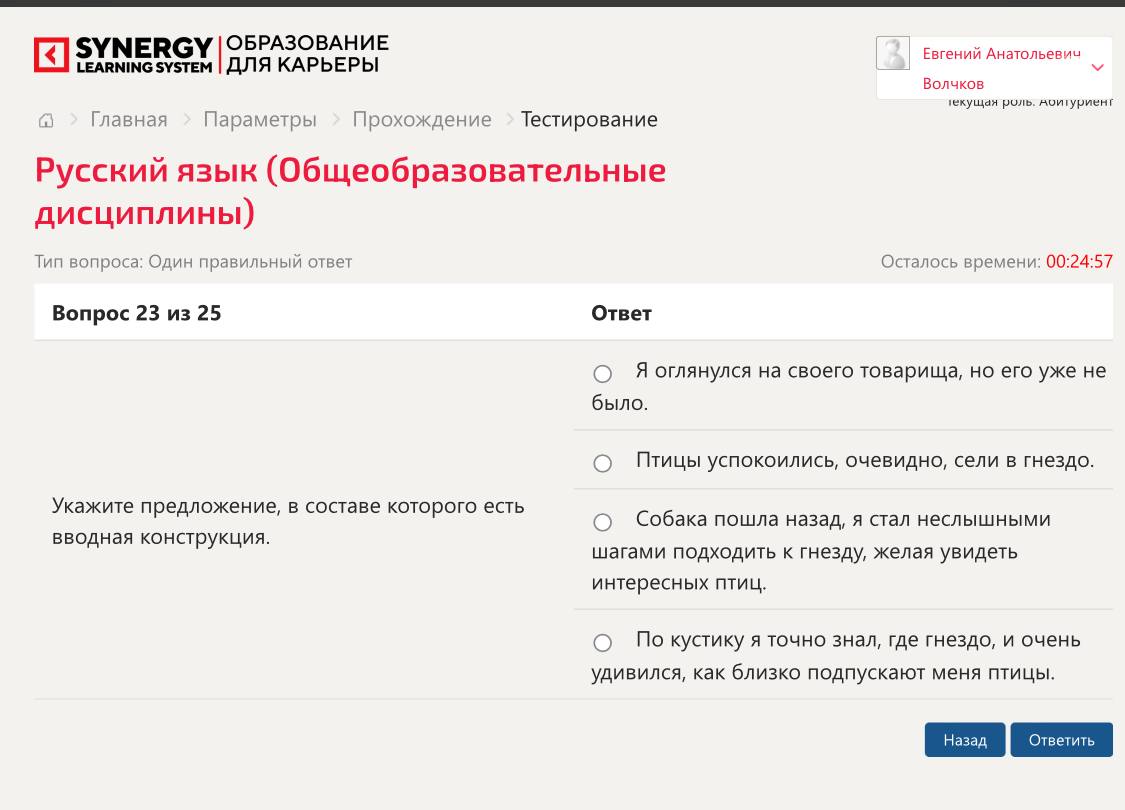The height and width of the screenshot is (810, 1125).
Task: Click the remaining time 00:24:57 value
Action: pos(1079,262)
